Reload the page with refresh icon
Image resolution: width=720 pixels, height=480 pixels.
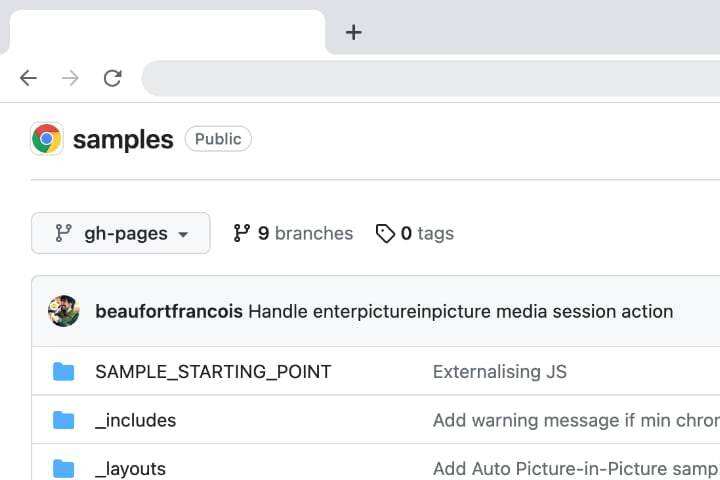point(113,78)
